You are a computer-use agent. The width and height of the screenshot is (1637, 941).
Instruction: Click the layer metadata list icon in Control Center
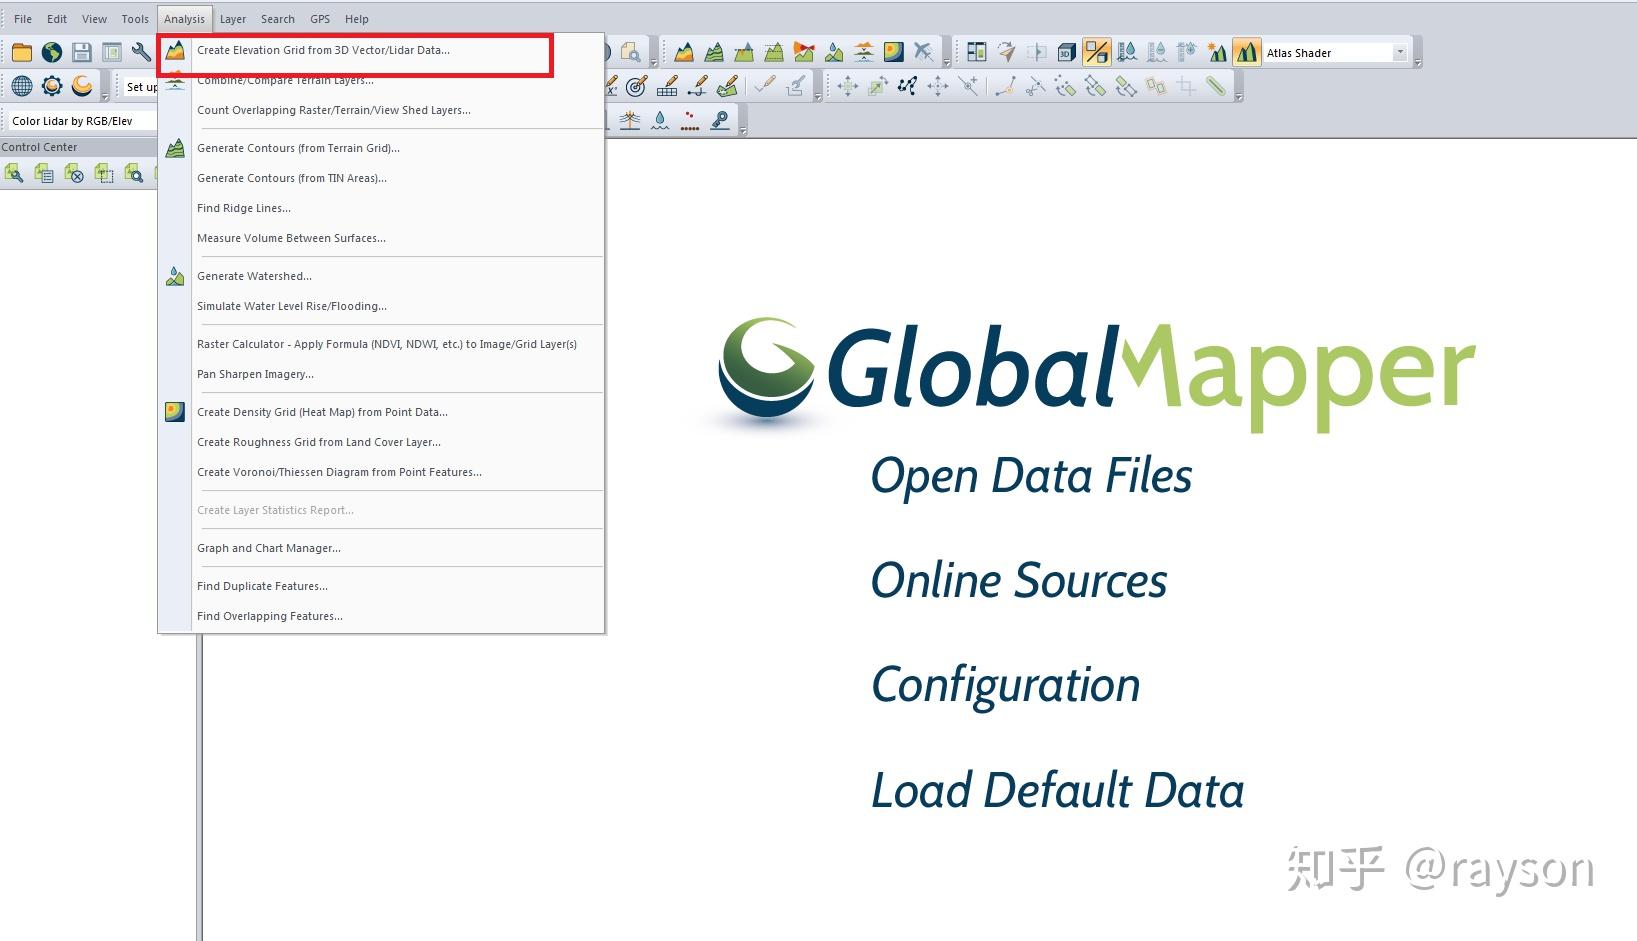(x=44, y=174)
